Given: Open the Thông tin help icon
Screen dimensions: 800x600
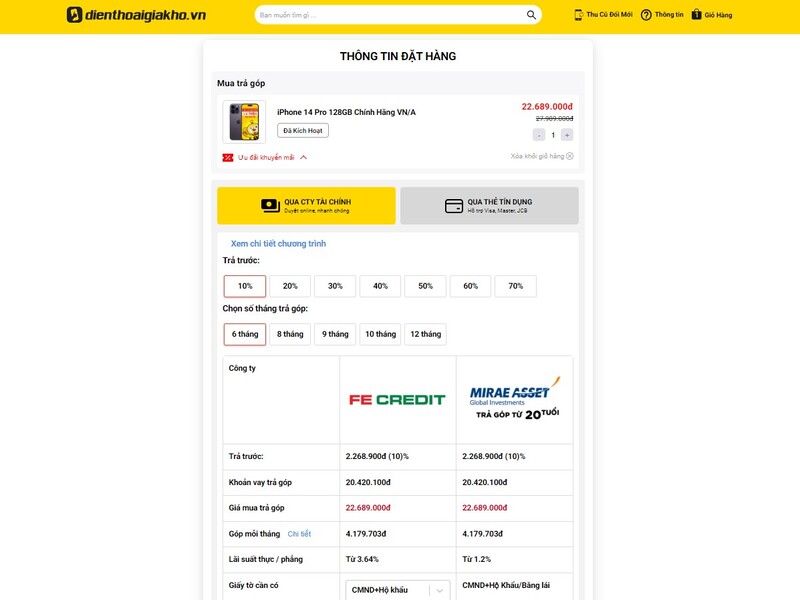Looking at the screenshot, I should [646, 15].
